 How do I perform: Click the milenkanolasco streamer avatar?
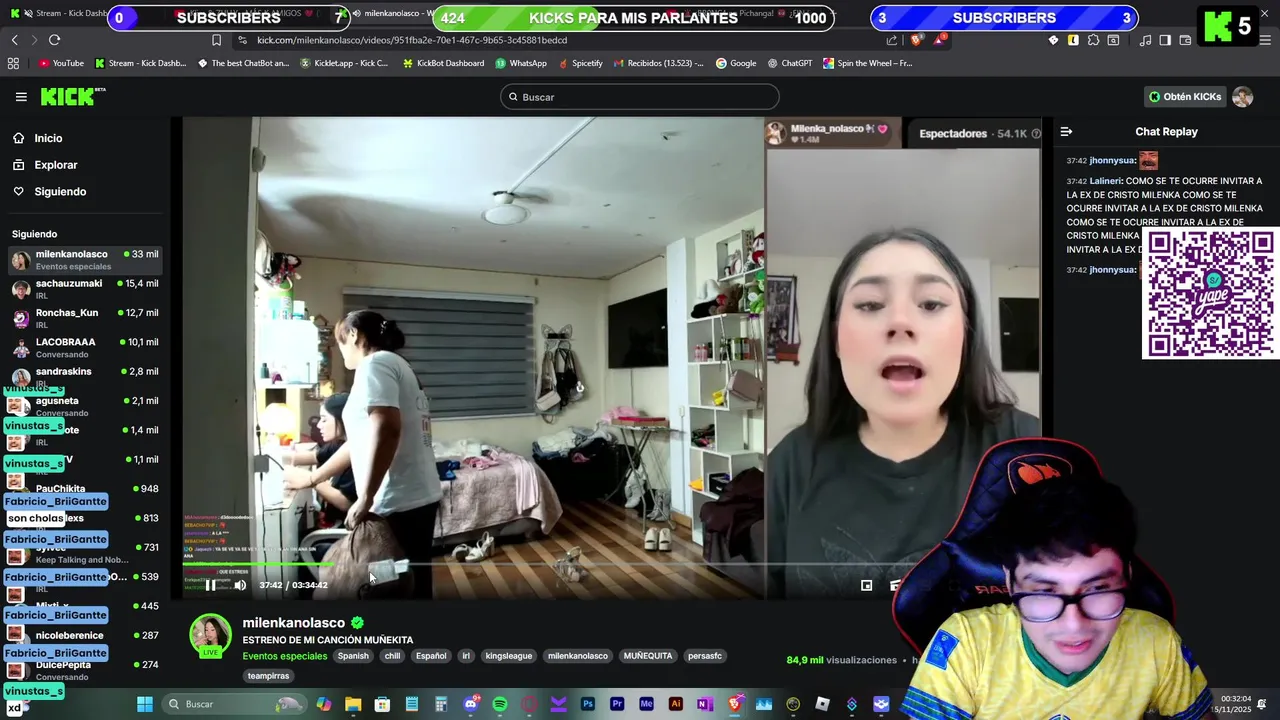click(x=211, y=636)
